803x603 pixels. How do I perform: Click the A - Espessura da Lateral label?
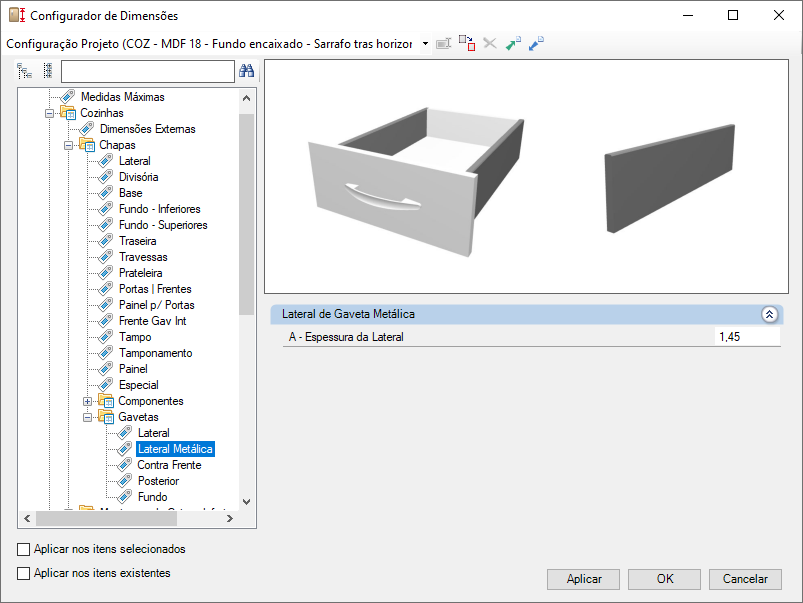click(346, 337)
